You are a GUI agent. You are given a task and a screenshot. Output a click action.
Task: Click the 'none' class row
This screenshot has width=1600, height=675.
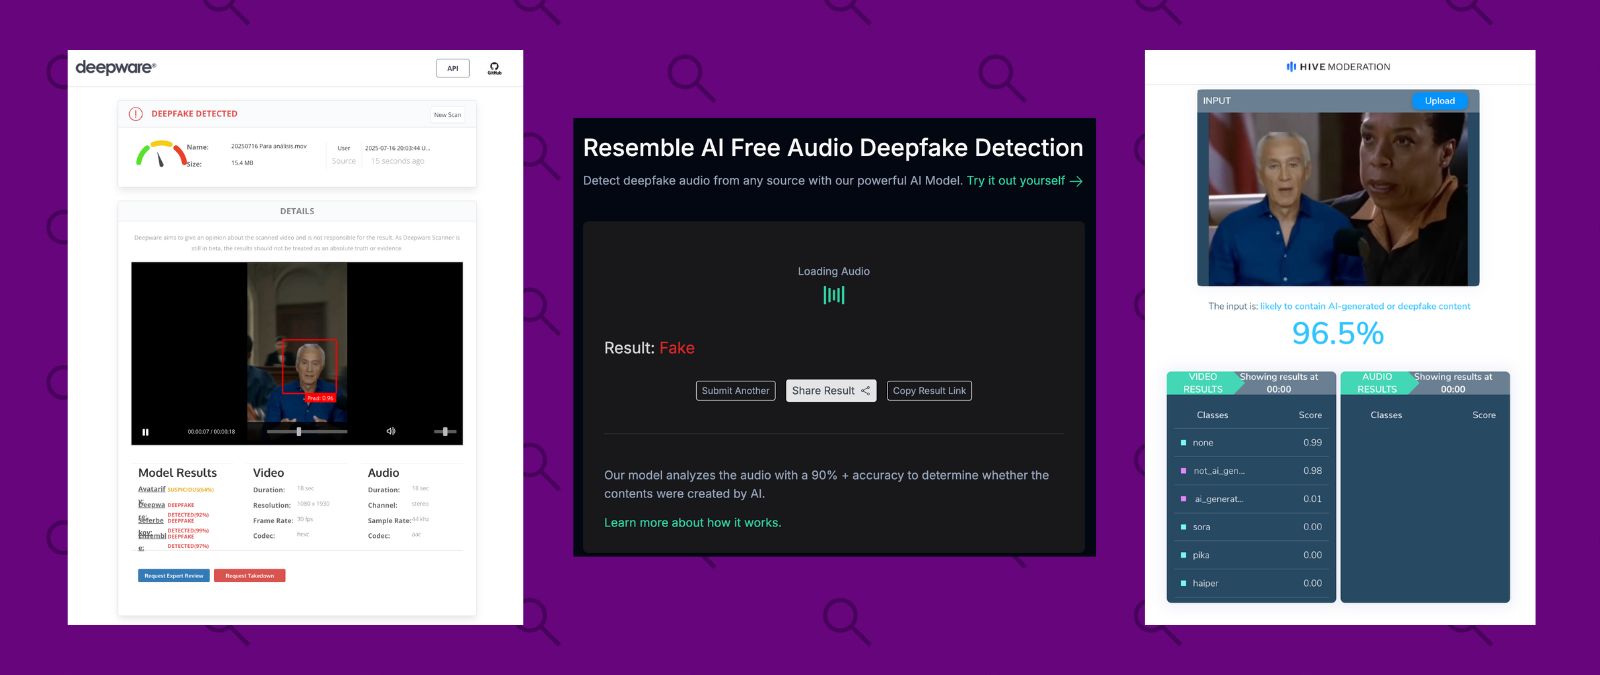click(x=1252, y=443)
